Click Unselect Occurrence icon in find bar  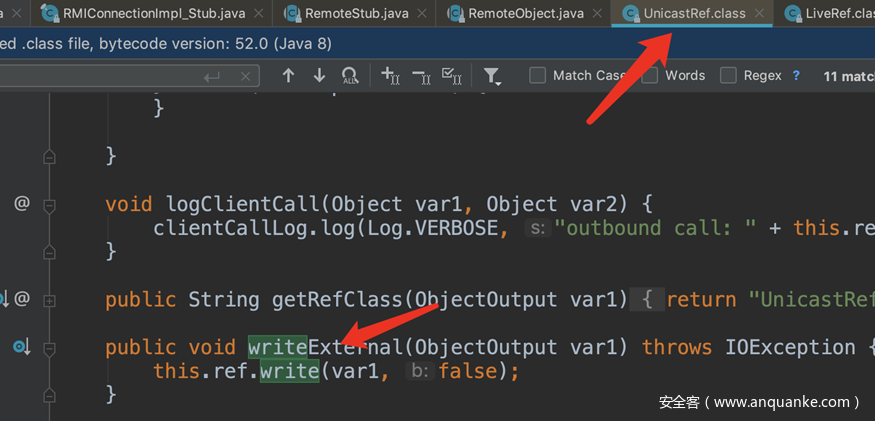(x=420, y=76)
